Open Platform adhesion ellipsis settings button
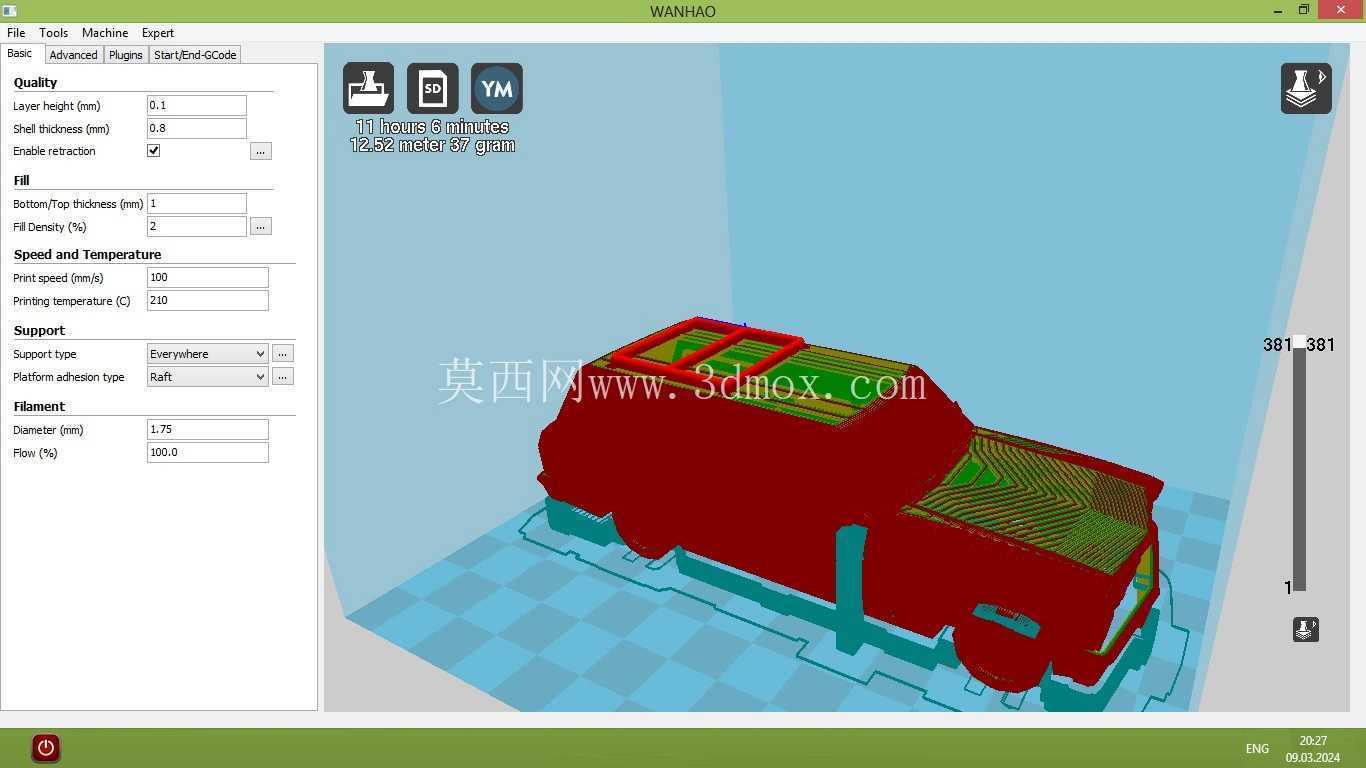1366x768 pixels. coord(283,377)
